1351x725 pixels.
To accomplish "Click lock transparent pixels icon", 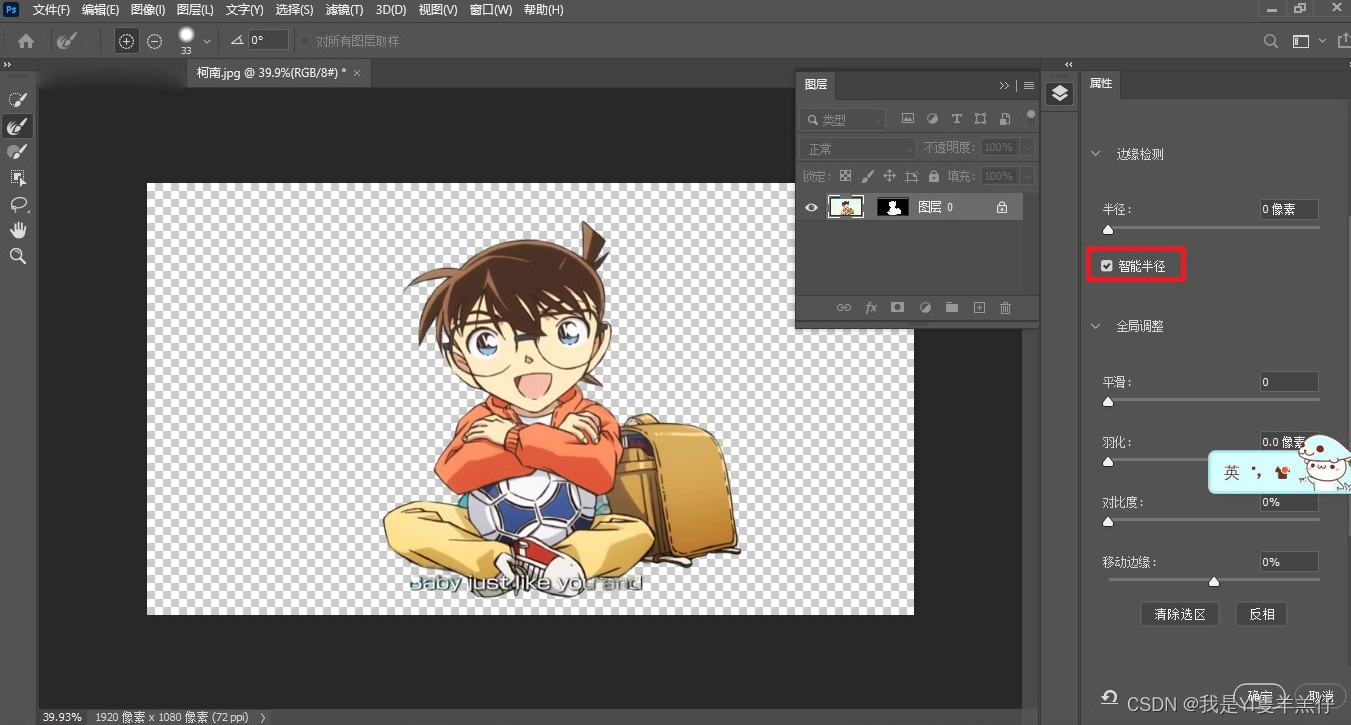I will [x=845, y=176].
